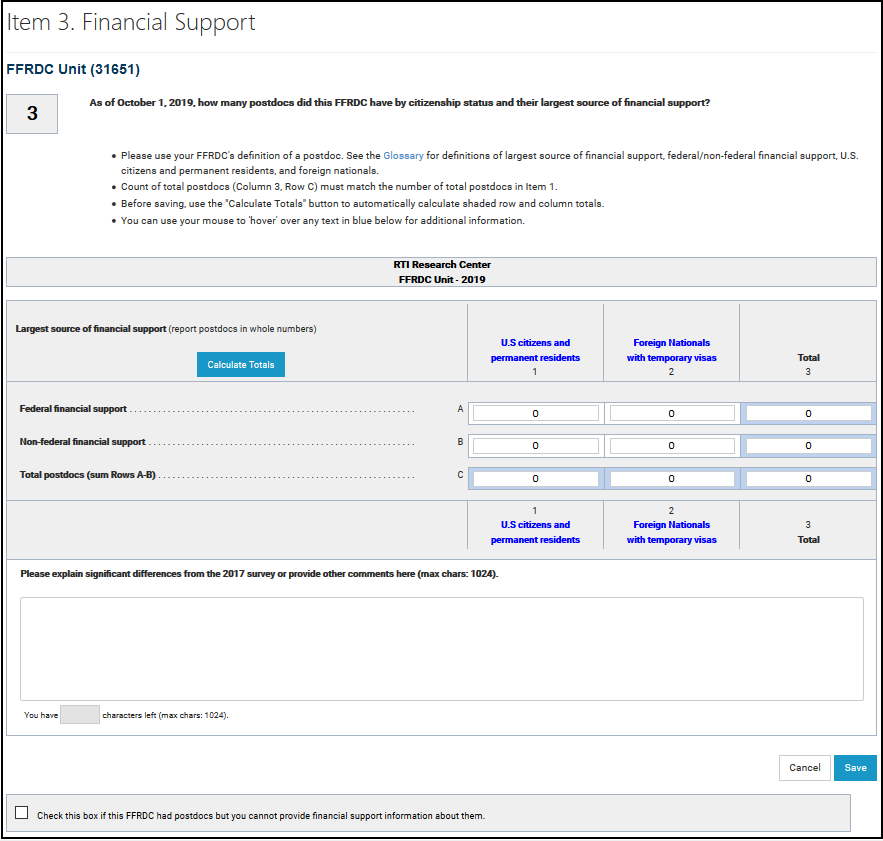Viewport: 883px width, 841px height.
Task: Click Federal financial support Total field
Action: 808,414
